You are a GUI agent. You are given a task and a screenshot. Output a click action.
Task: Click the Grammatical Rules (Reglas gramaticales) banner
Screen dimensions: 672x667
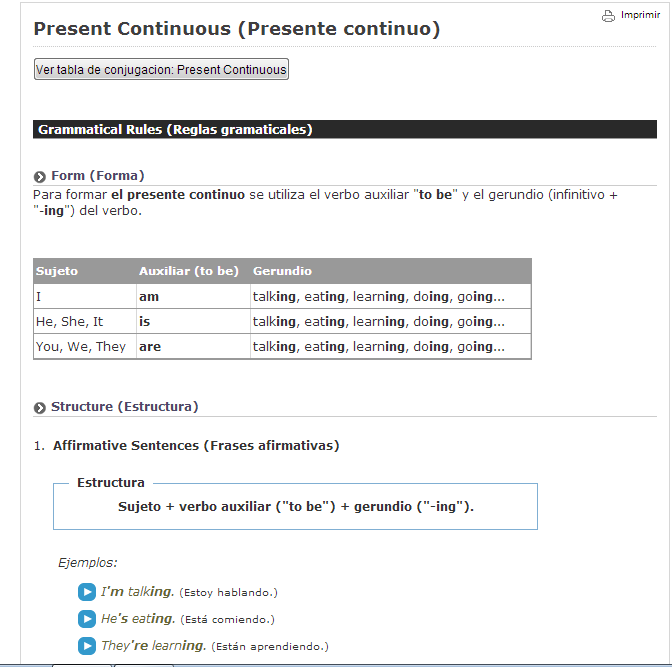click(345, 129)
